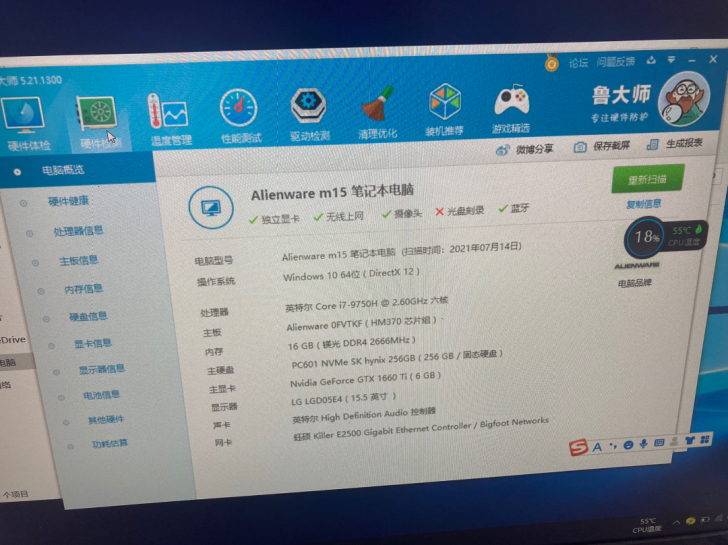The width and height of the screenshot is (728, 545).
Task: Click the ALIENWARE brand logo
Action: [637, 266]
